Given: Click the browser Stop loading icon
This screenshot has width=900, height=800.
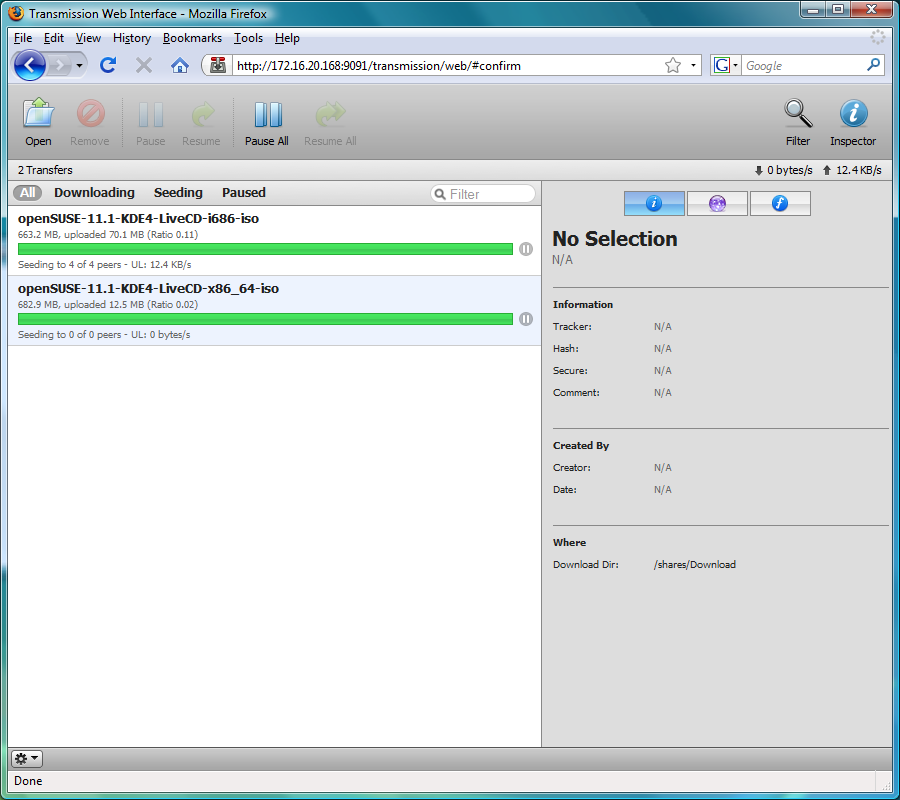Looking at the screenshot, I should pyautogui.click(x=143, y=65).
